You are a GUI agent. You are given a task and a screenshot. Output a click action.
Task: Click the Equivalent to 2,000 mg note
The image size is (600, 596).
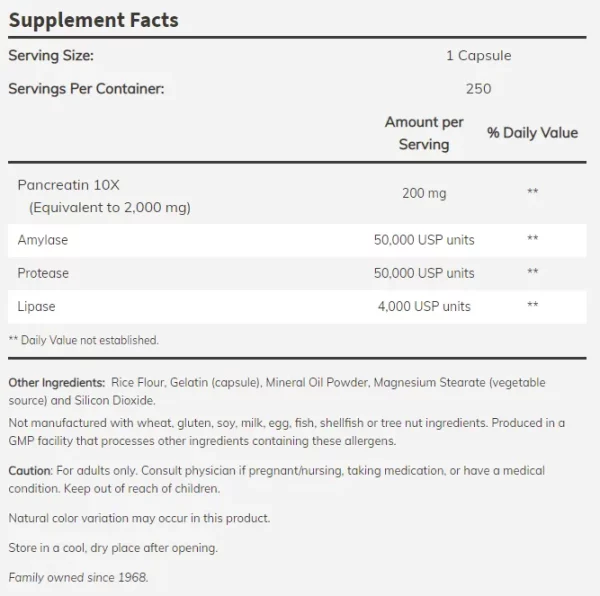110,207
